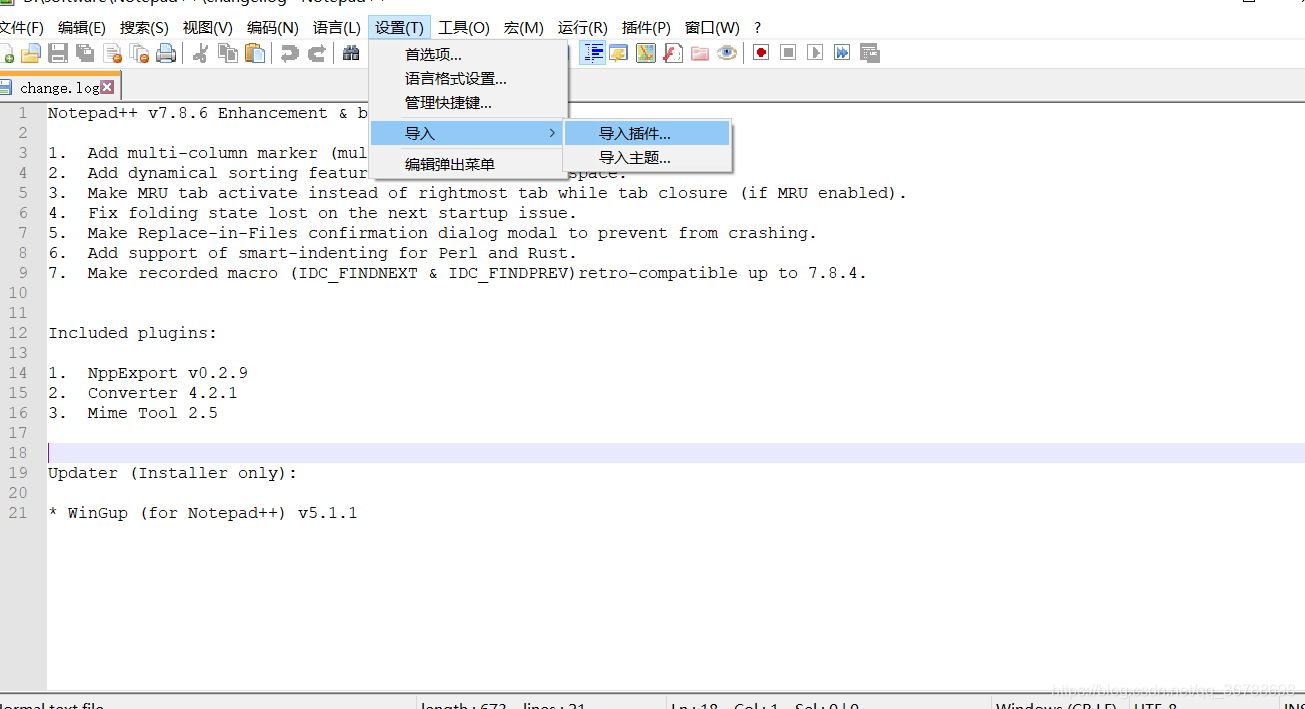This screenshot has height=709, width=1305.
Task: Toggle the indent guide toolbar icon
Action: tap(593, 53)
